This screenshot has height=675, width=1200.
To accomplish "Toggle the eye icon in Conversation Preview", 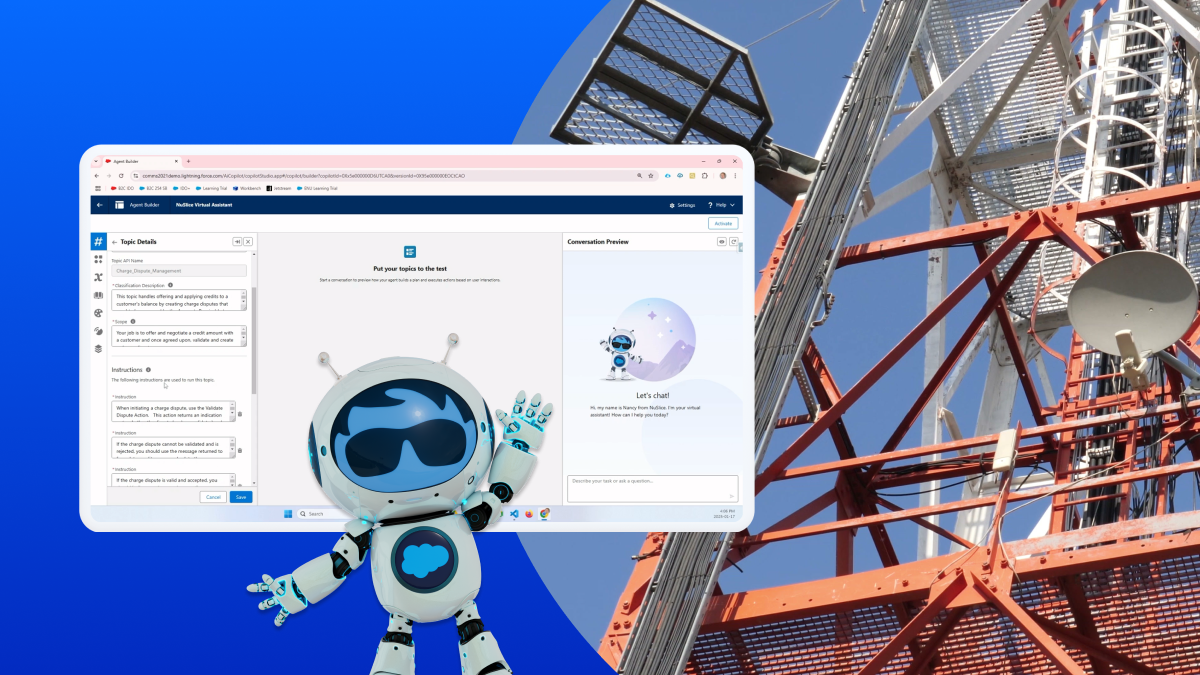I will (x=722, y=241).
